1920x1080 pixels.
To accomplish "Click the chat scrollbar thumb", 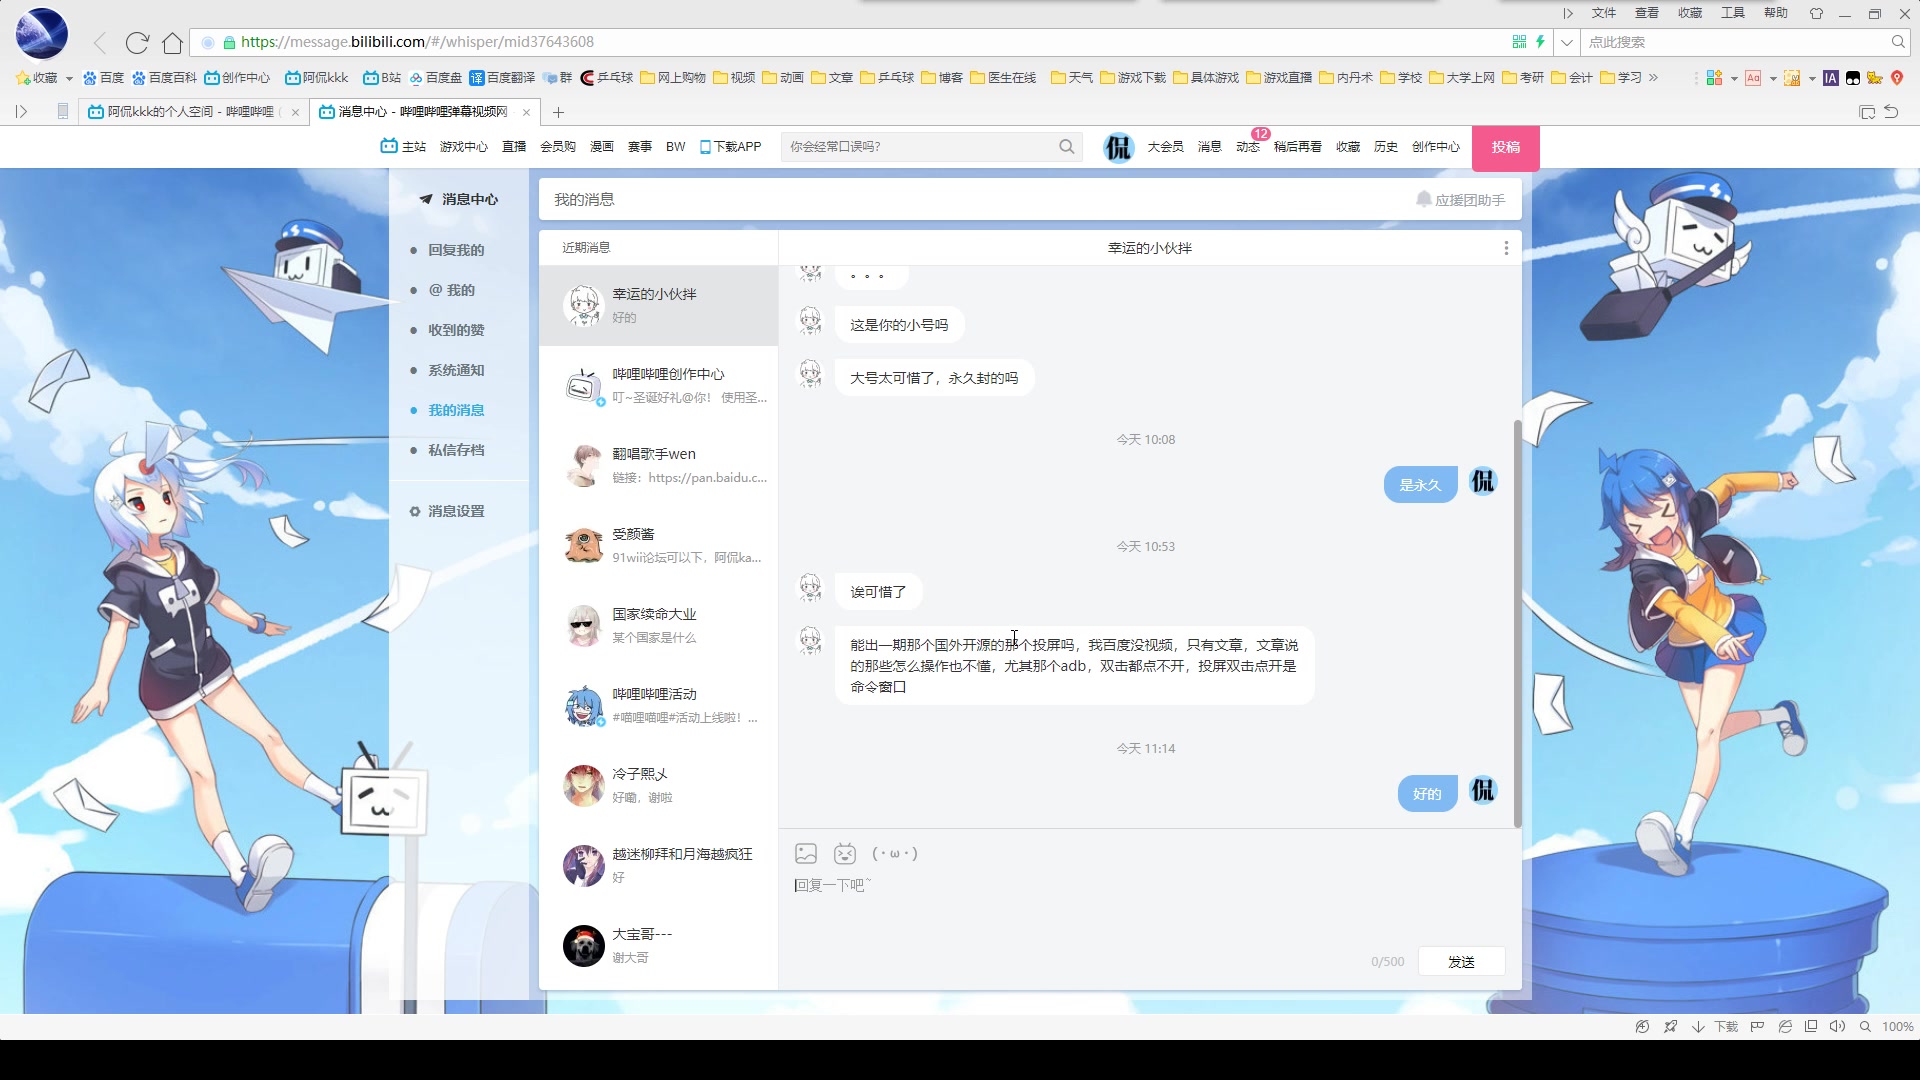I will click(1517, 623).
